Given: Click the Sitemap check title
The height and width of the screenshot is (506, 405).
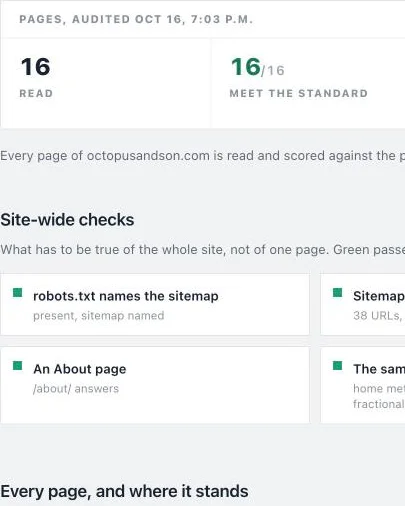Looking at the screenshot, I should pyautogui.click(x=379, y=296).
